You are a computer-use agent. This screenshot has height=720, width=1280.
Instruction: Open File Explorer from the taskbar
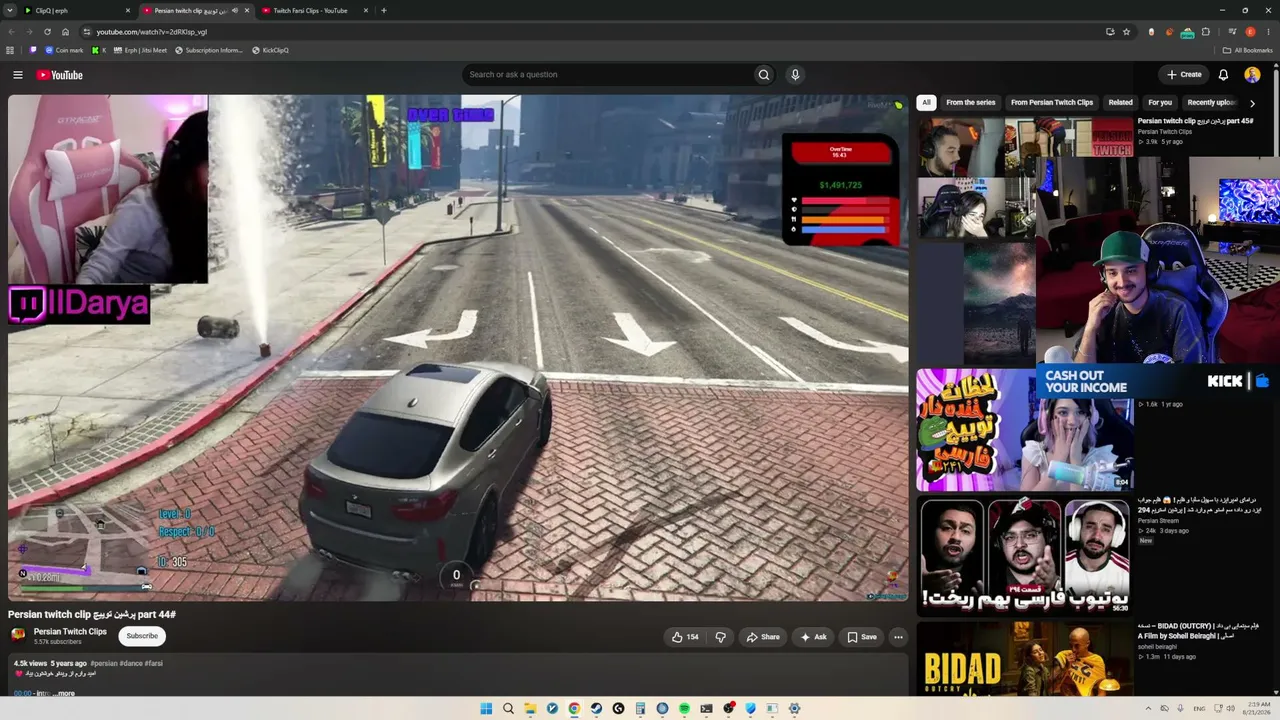pos(530,709)
